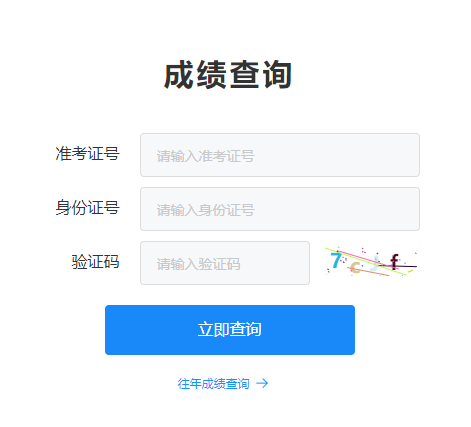Select placeholder text 请输入准考证号
471x427 pixels.
point(206,156)
